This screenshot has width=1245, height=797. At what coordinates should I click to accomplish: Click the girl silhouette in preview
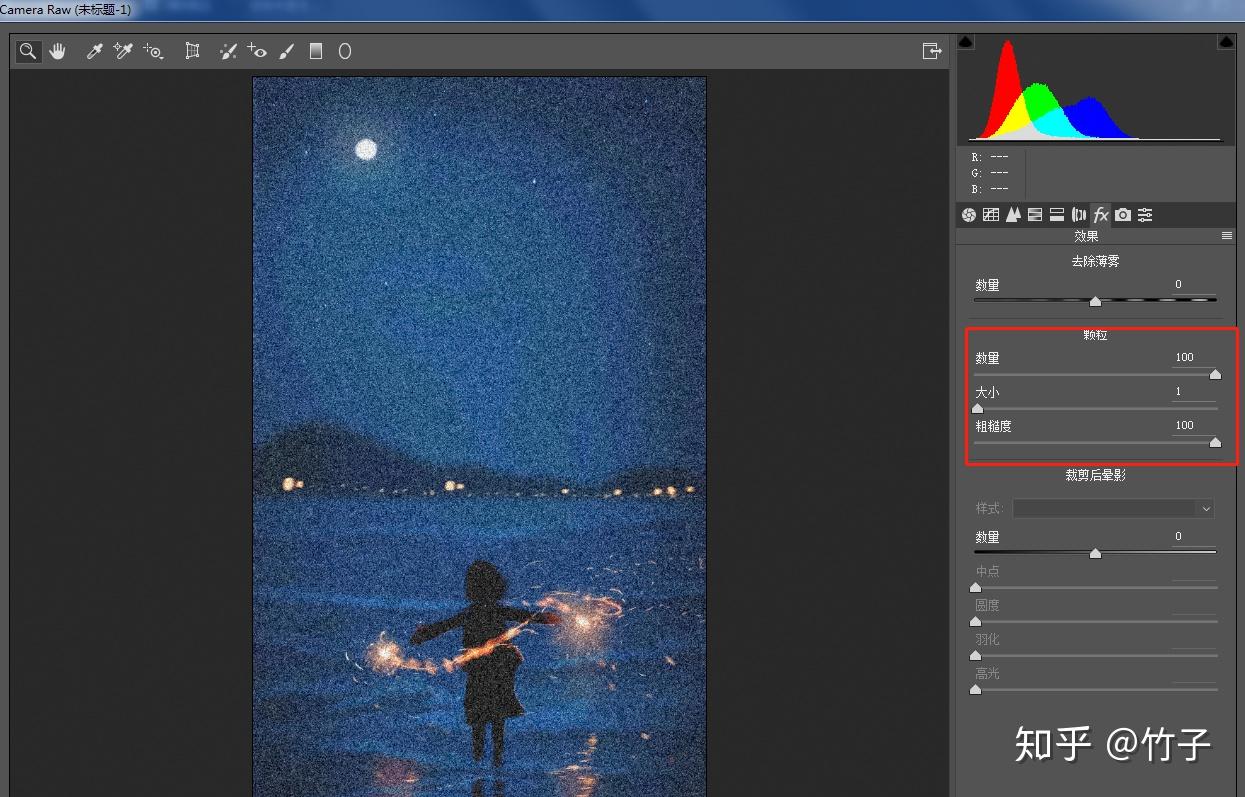tap(488, 660)
